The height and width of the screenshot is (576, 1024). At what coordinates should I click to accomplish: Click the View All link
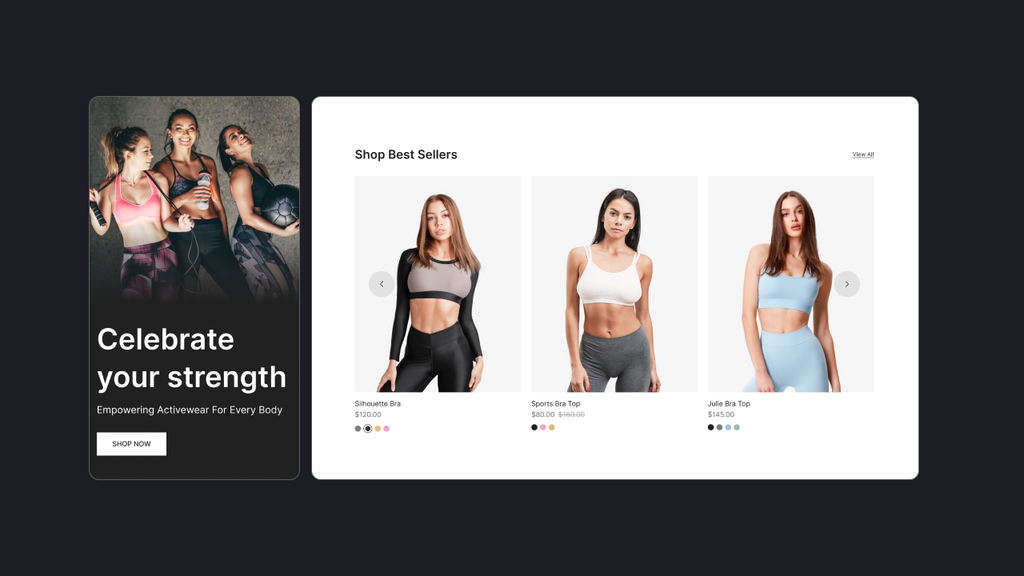coord(863,155)
